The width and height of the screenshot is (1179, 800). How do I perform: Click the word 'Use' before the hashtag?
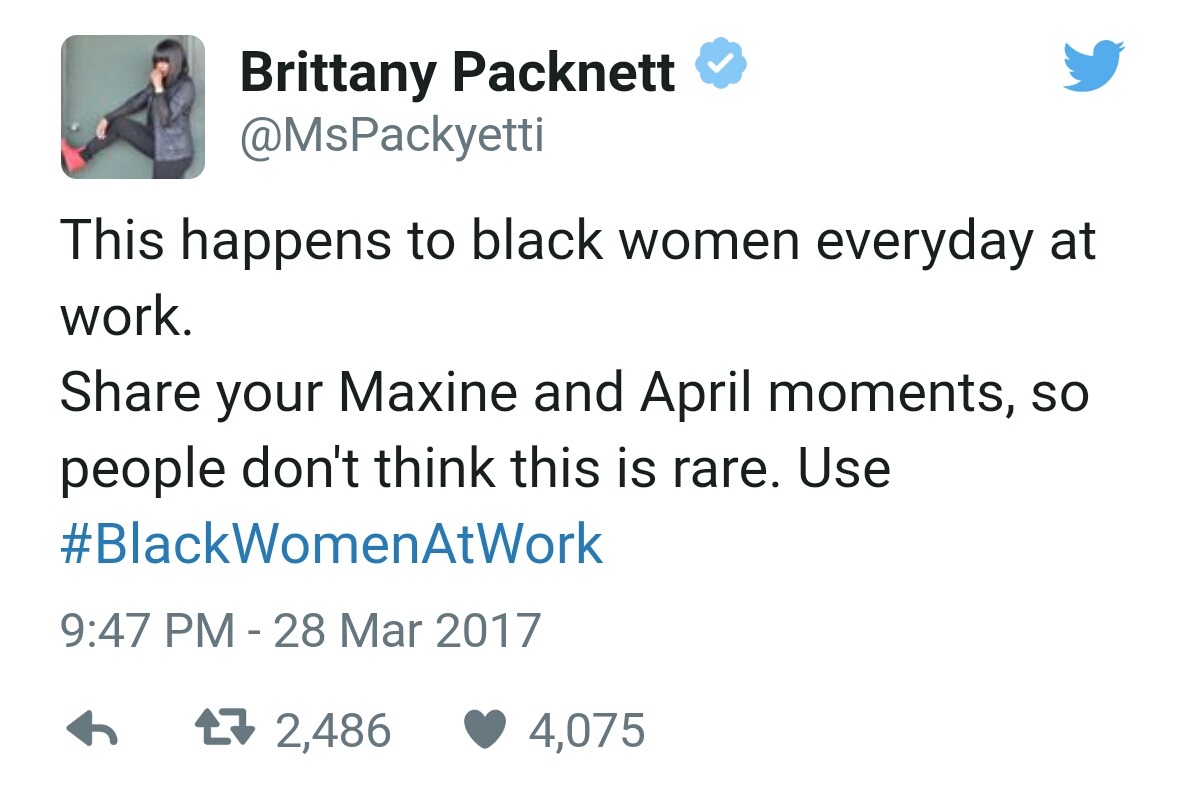pyautogui.click(x=844, y=468)
